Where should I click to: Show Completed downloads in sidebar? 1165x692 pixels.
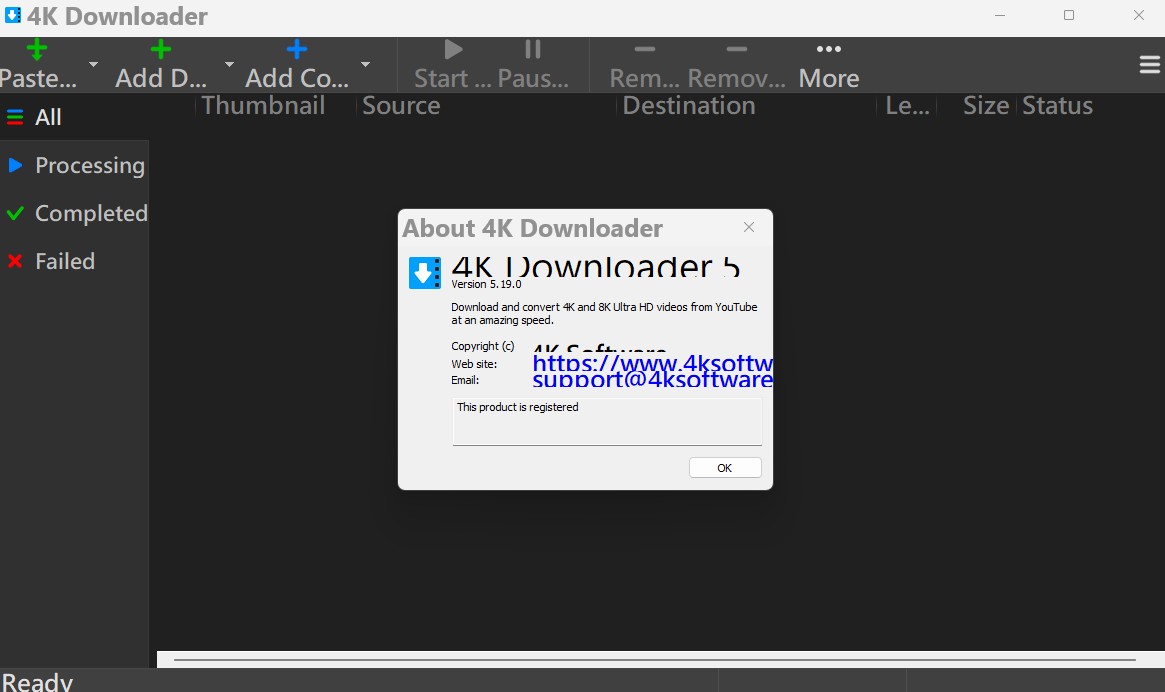point(90,214)
